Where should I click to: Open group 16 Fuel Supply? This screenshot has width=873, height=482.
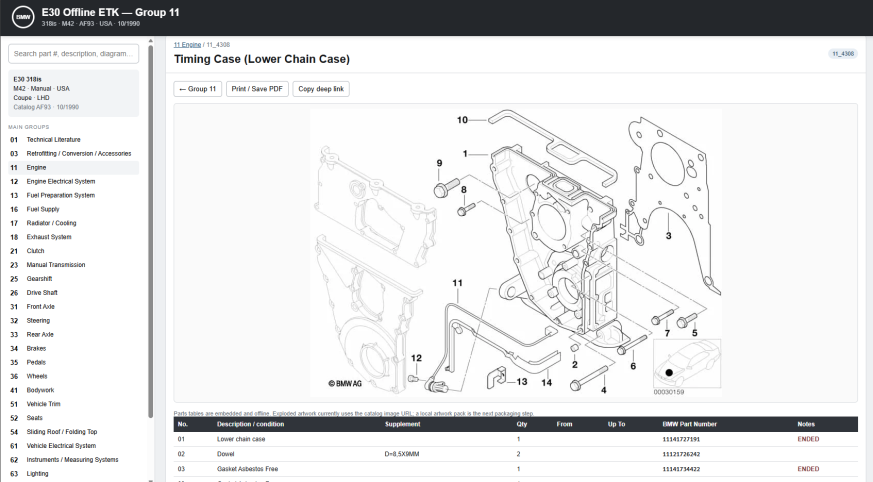(x=73, y=209)
